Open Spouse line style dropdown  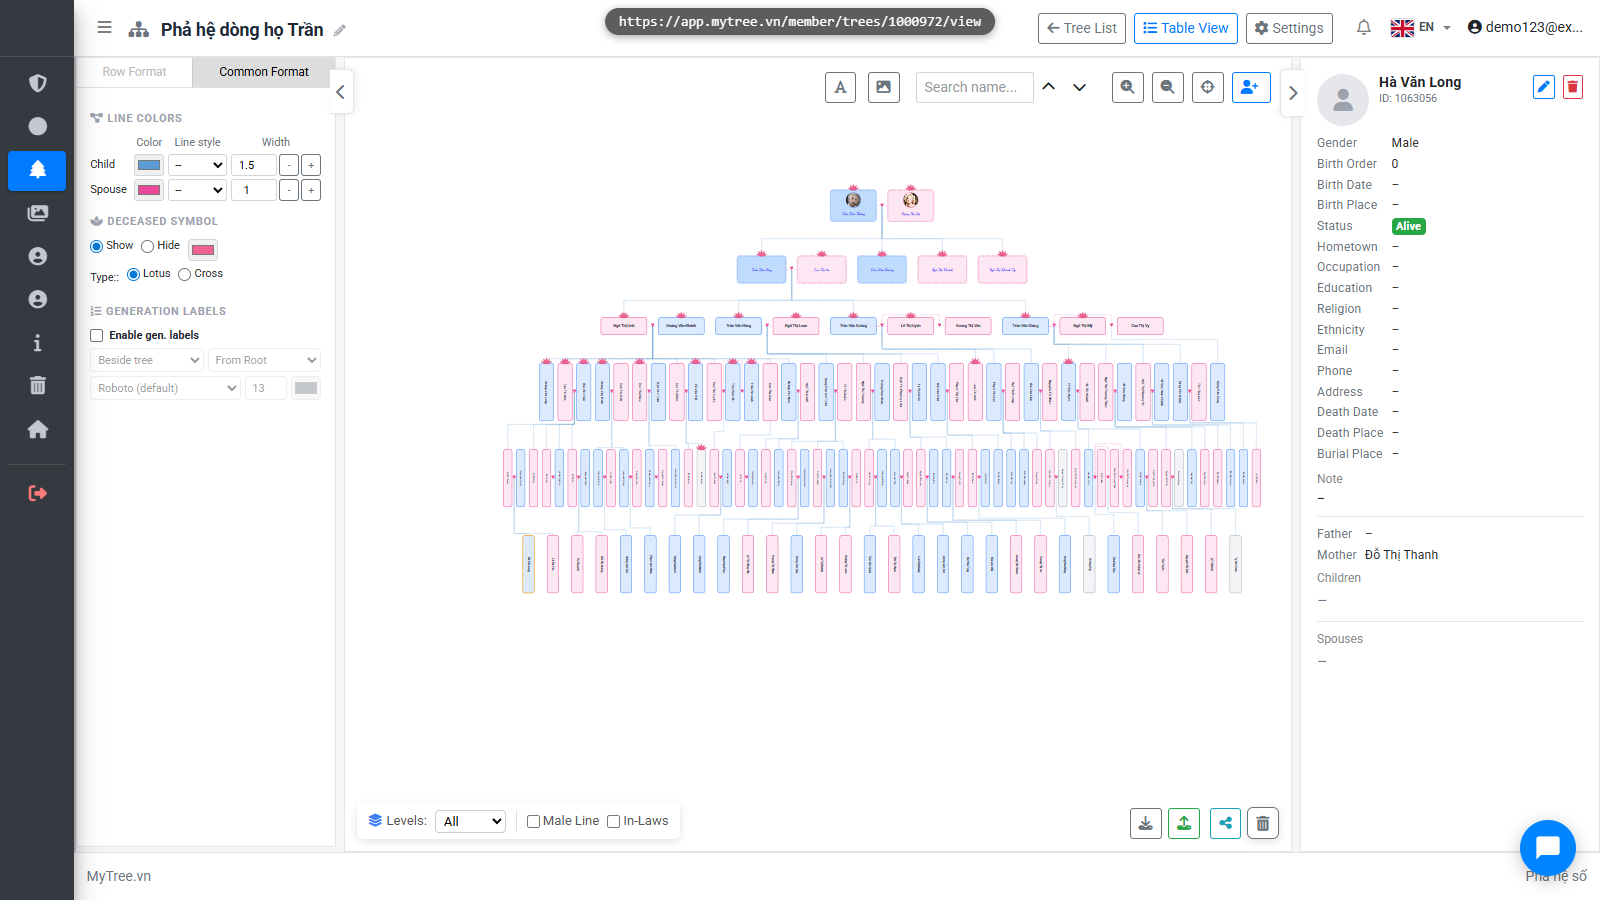pos(198,190)
